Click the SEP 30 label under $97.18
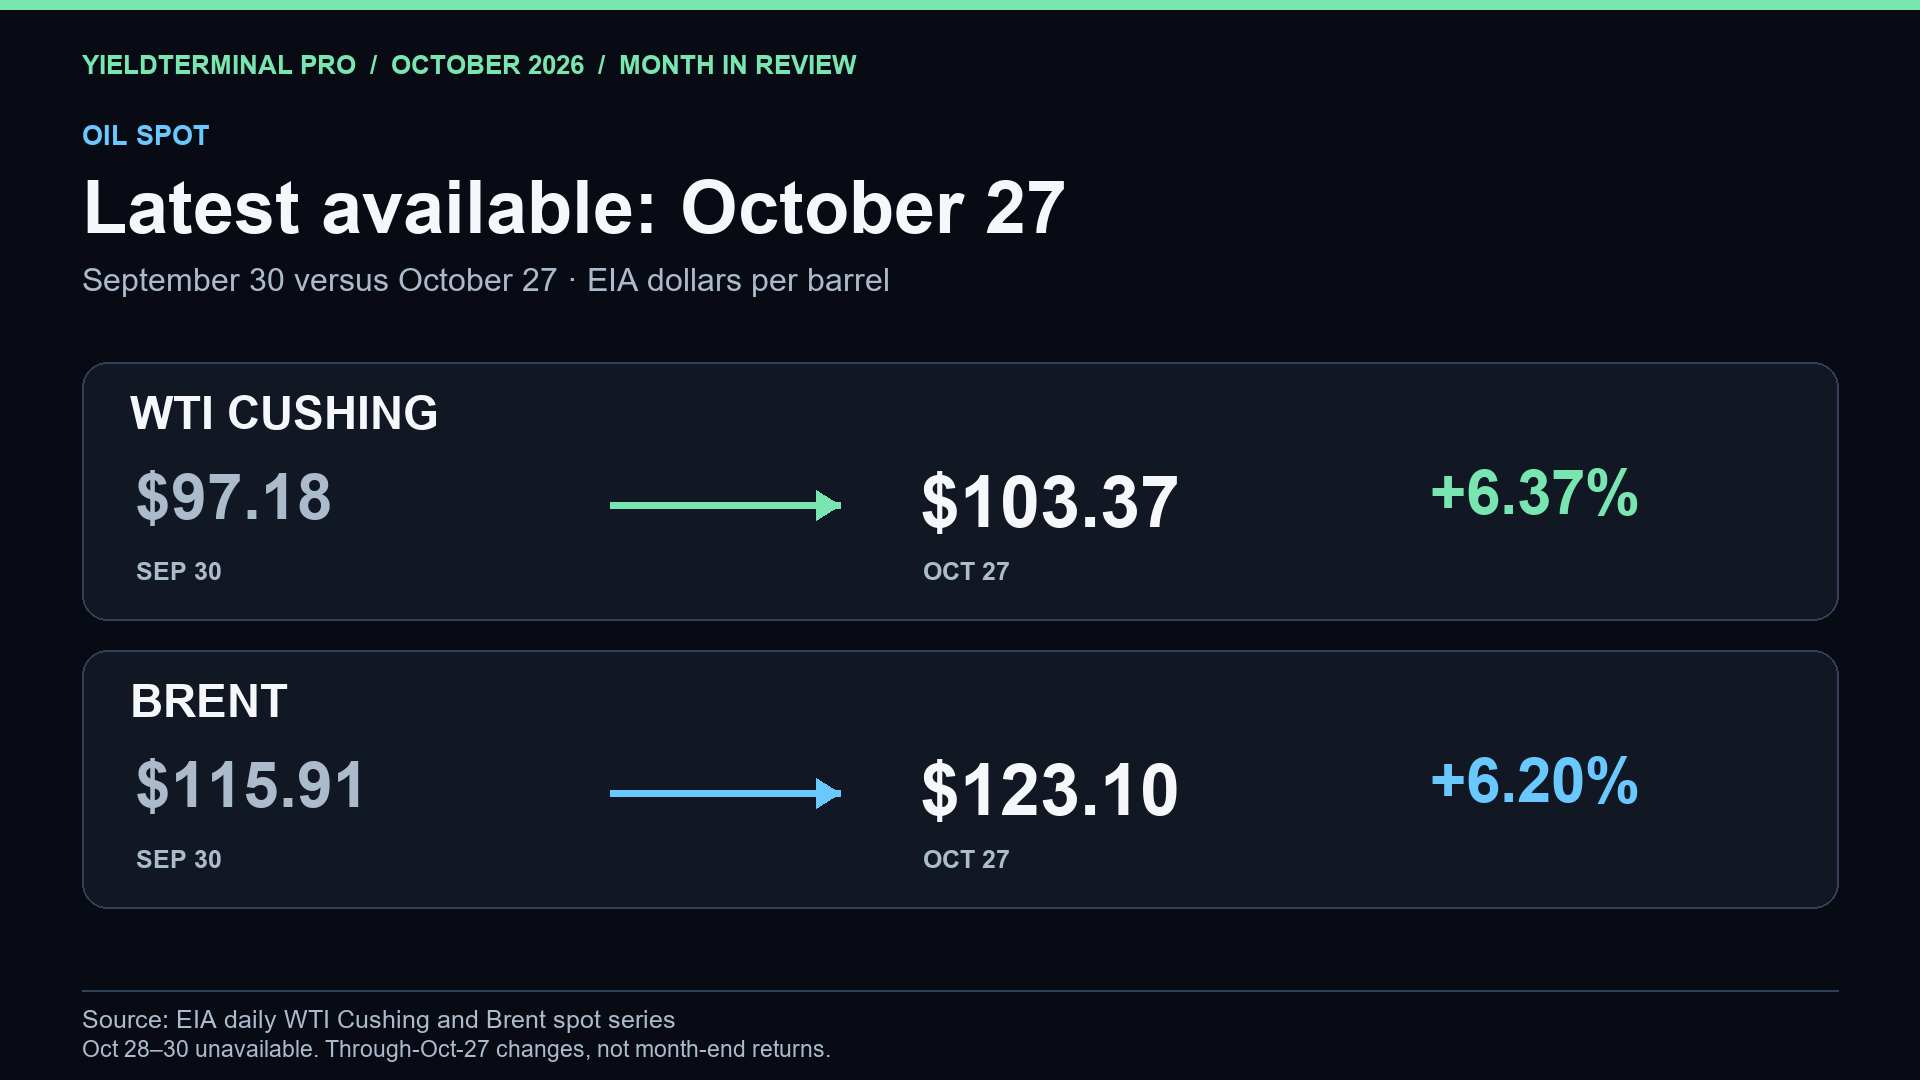The width and height of the screenshot is (1920, 1080). (x=179, y=571)
